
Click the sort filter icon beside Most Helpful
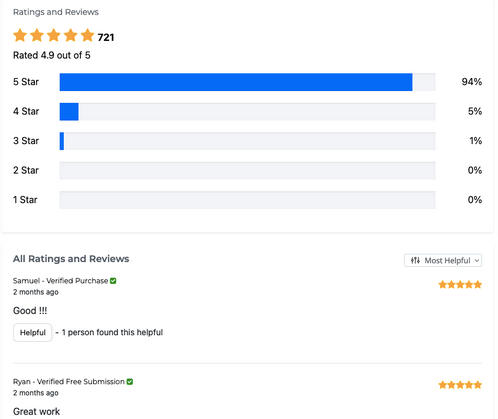(x=415, y=260)
